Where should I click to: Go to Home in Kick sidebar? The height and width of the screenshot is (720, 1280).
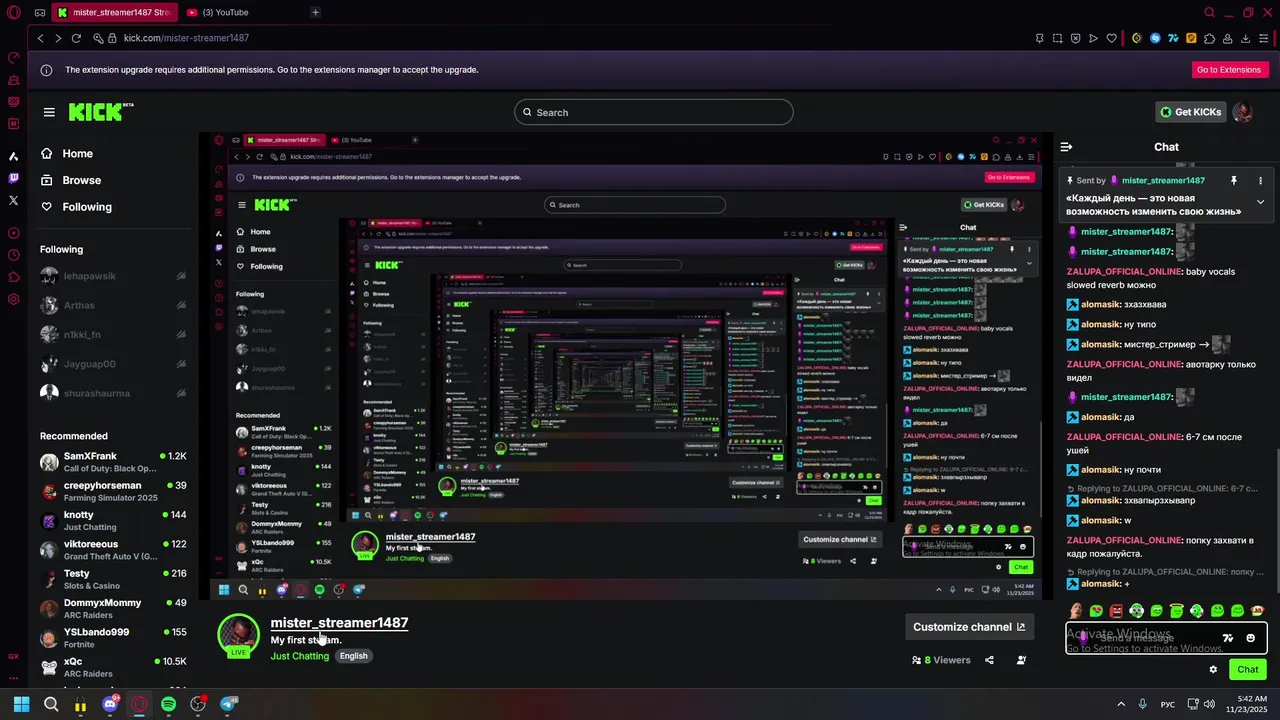click(67, 154)
